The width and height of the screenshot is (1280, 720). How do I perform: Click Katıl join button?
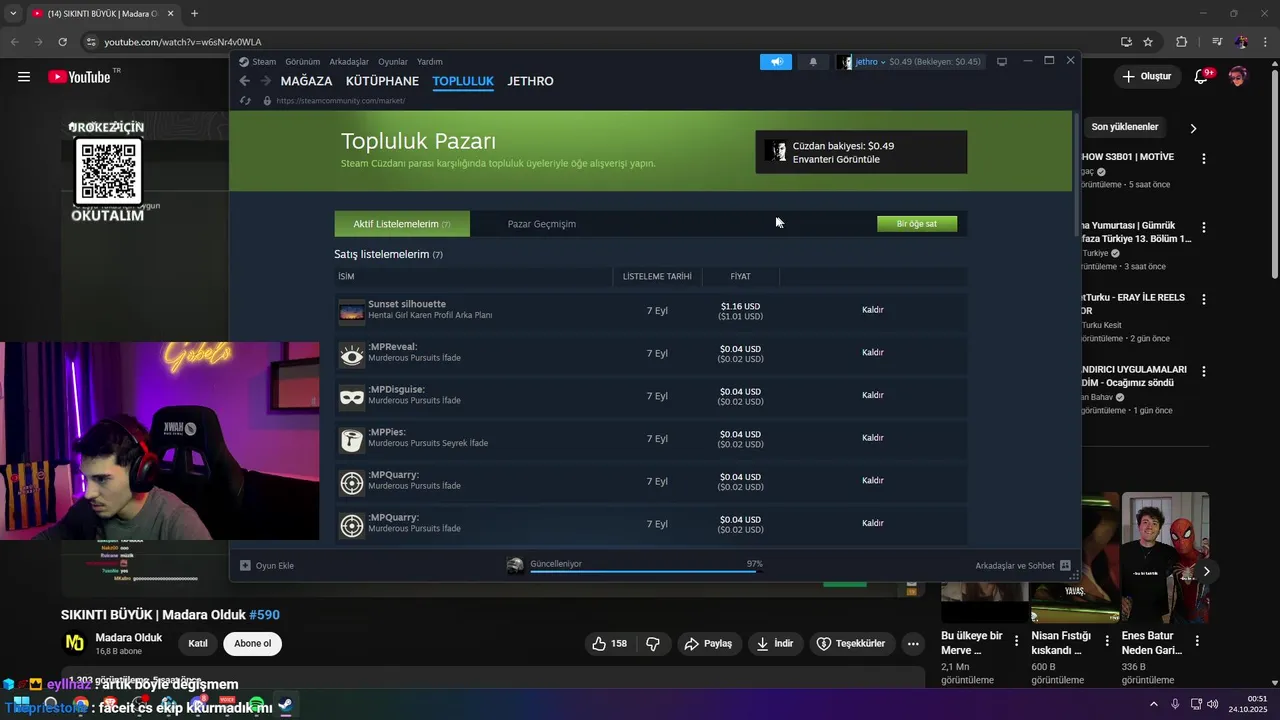coord(198,643)
